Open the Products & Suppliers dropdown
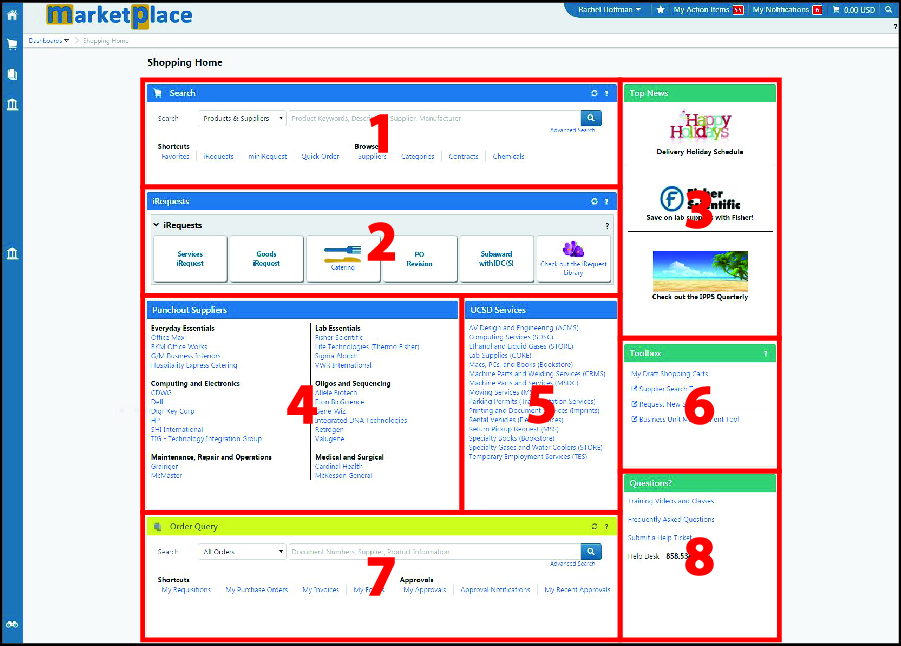The width and height of the screenshot is (901, 646). 242,118
